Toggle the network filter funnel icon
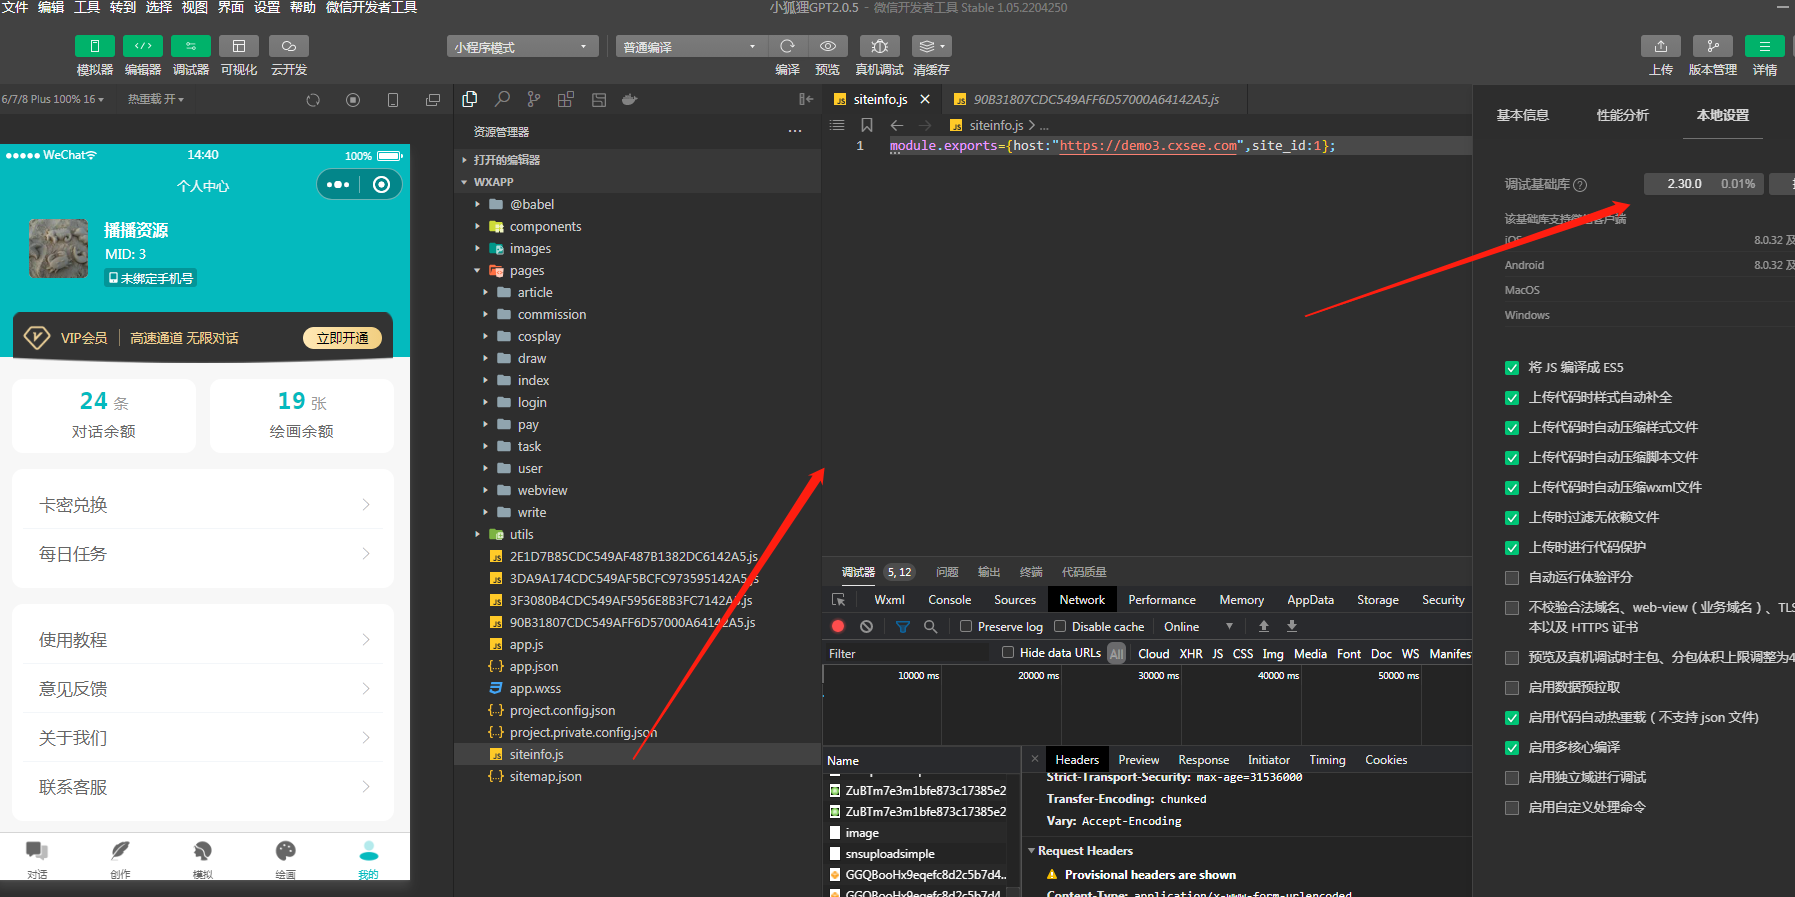The width and height of the screenshot is (1795, 897). tap(903, 627)
